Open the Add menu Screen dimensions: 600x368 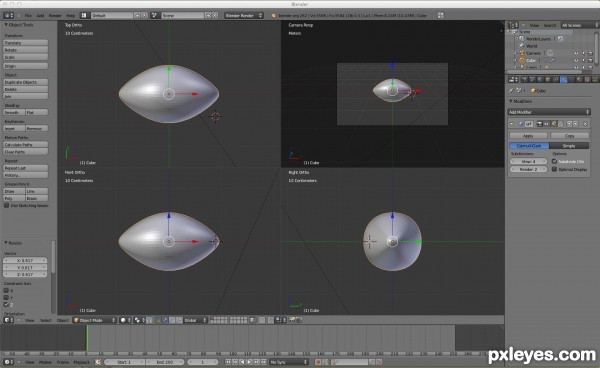point(40,16)
